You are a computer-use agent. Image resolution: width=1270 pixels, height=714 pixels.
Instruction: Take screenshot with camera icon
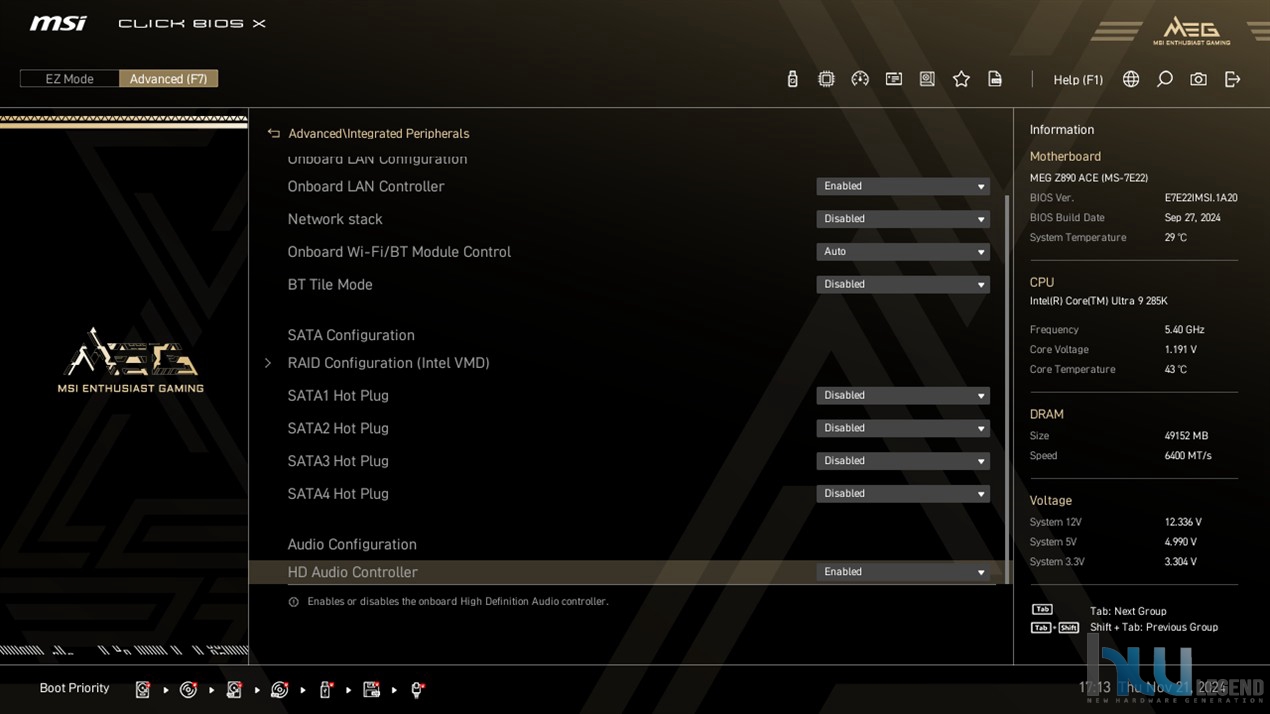coord(1198,79)
